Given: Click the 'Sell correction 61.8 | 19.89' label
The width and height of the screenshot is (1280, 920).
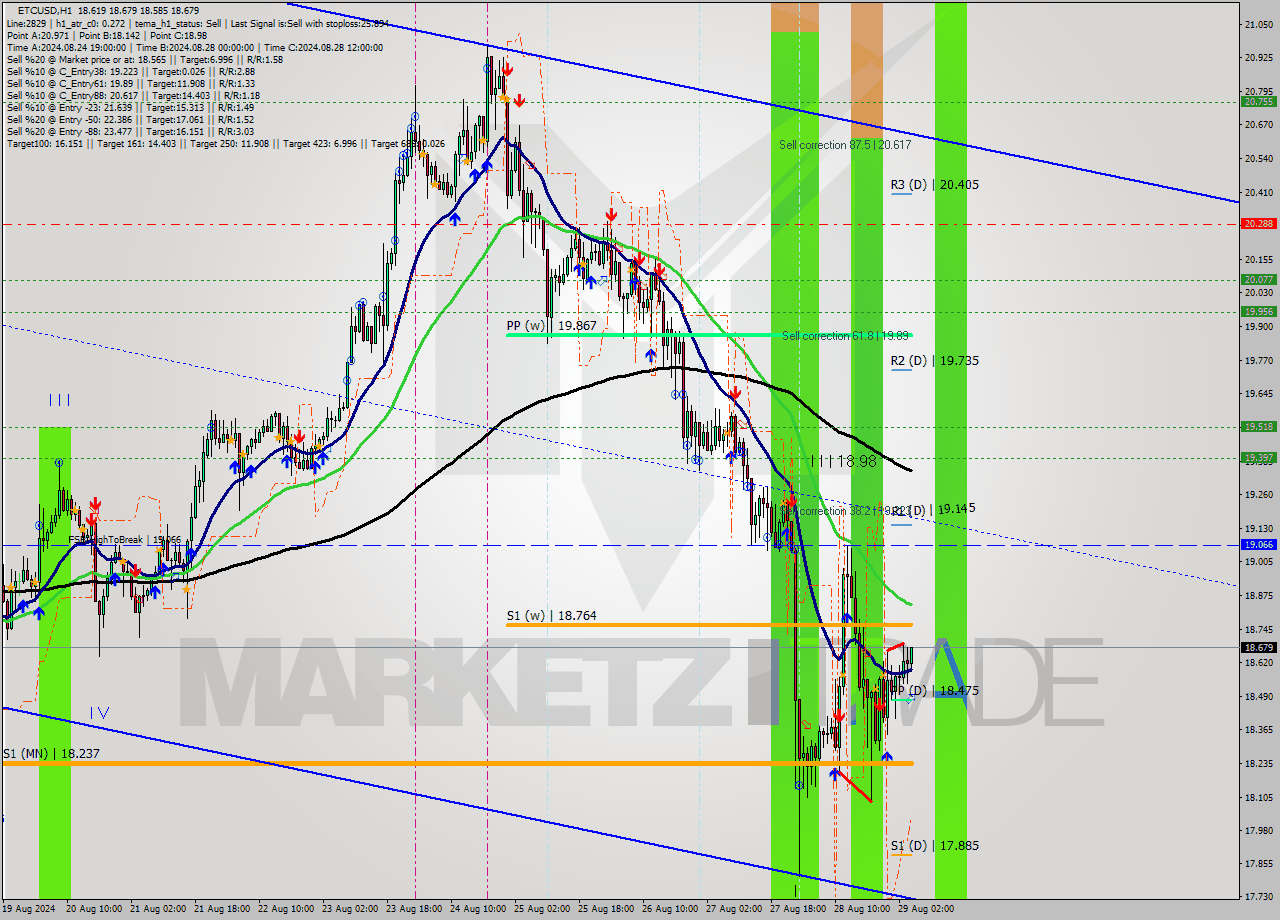Looking at the screenshot, I should click(846, 336).
